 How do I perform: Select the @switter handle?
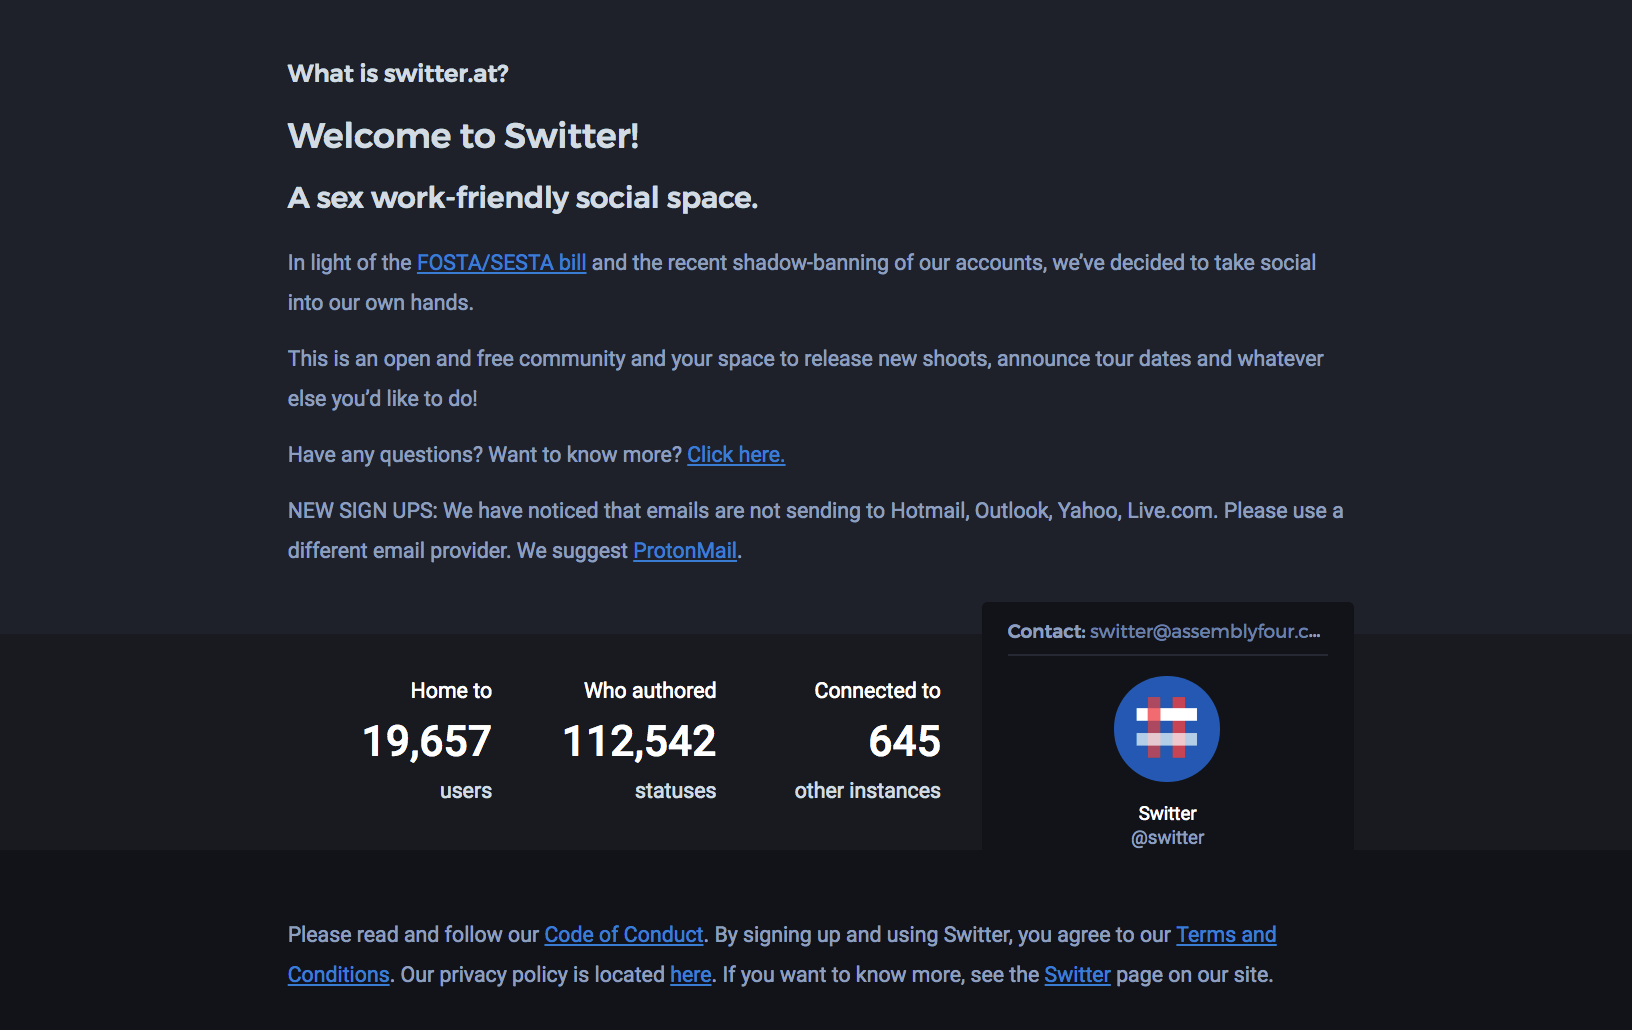pyautogui.click(x=1166, y=837)
